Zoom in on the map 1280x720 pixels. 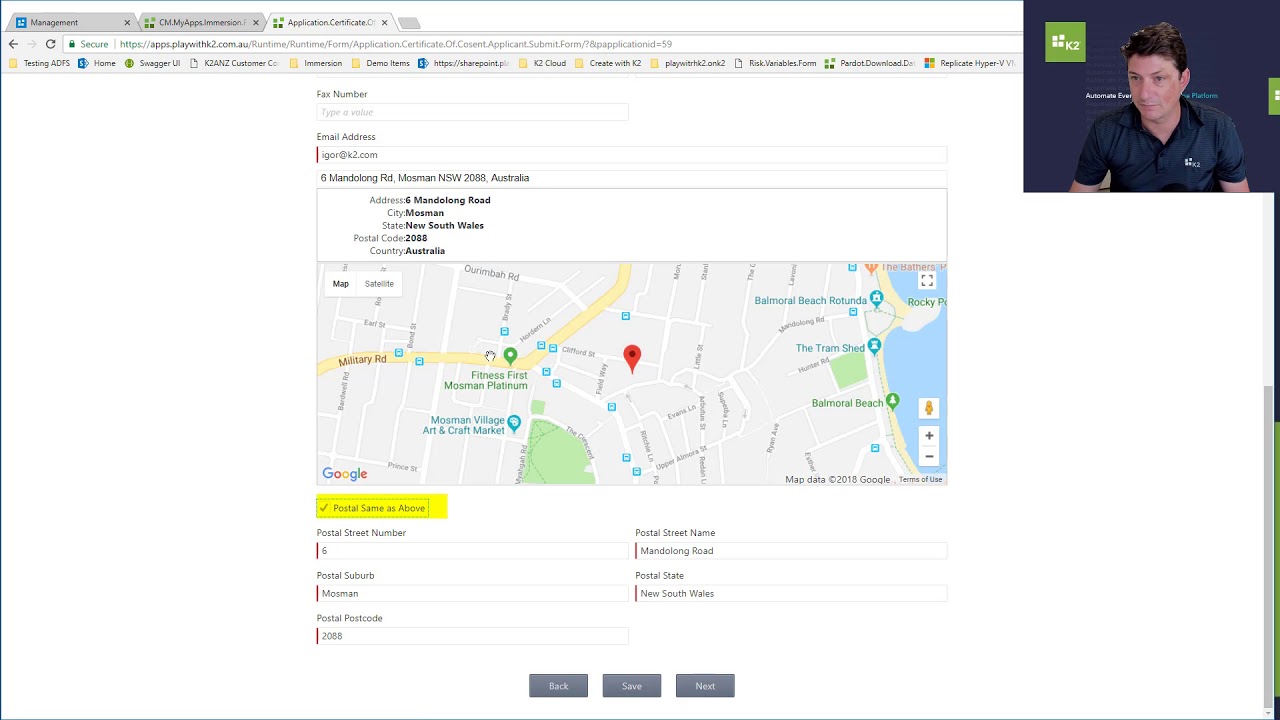click(x=929, y=435)
